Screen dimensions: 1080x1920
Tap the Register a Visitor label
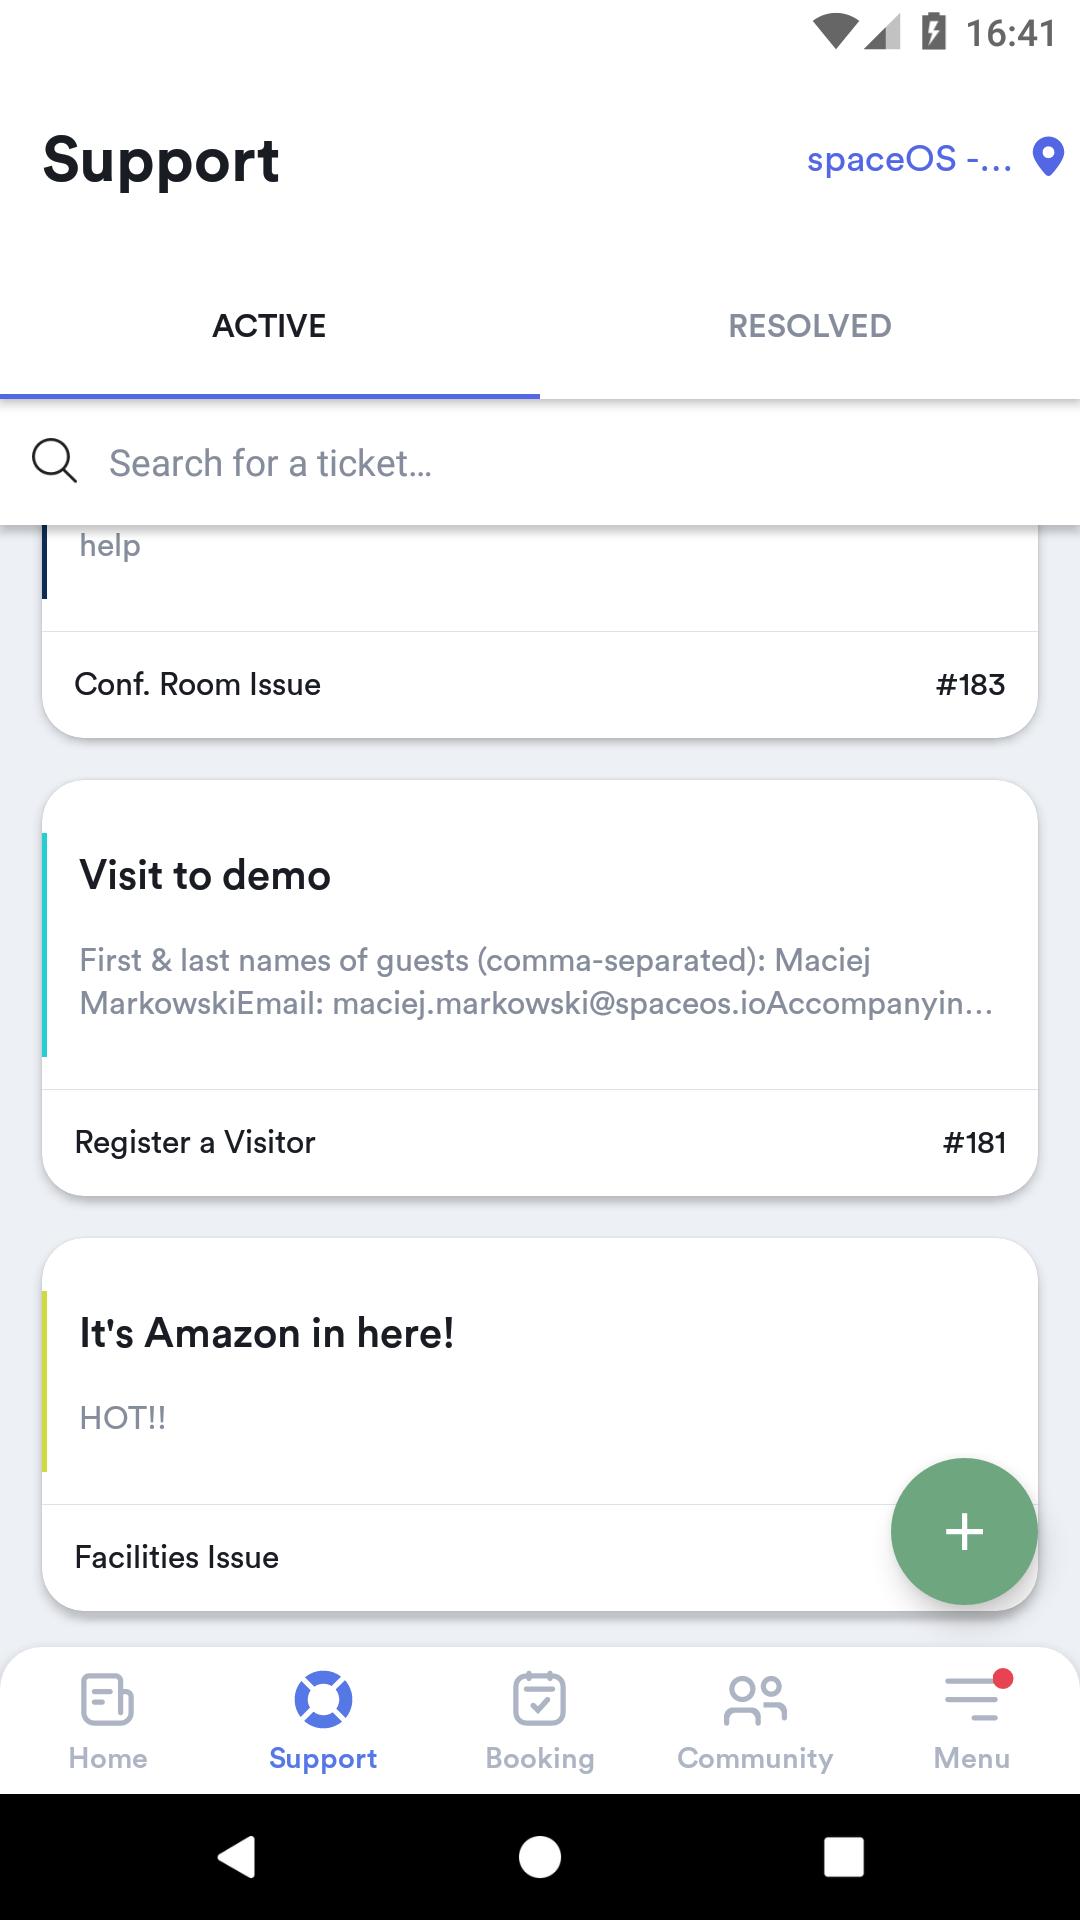point(195,1142)
